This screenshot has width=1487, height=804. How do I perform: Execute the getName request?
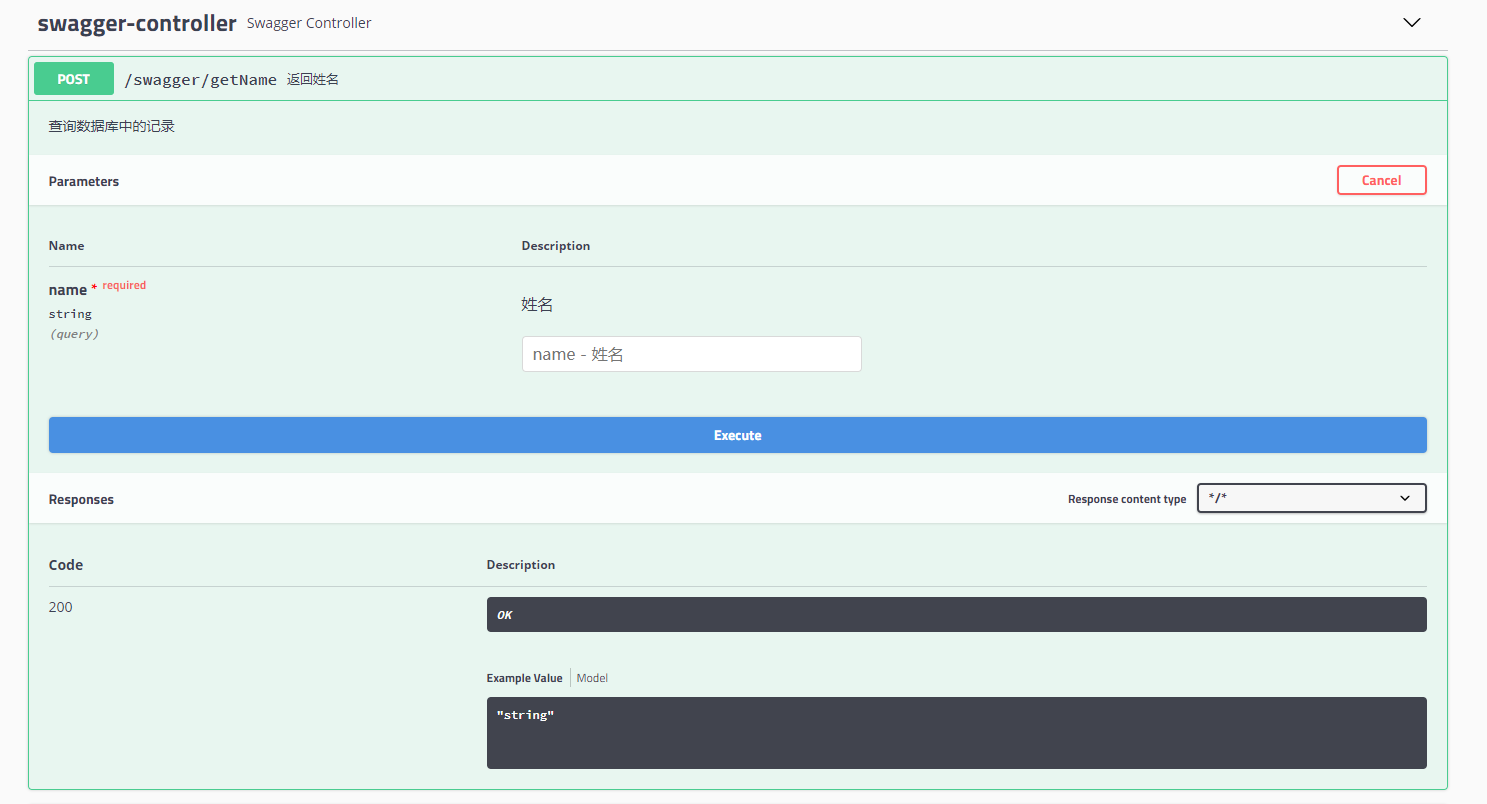[x=737, y=435]
